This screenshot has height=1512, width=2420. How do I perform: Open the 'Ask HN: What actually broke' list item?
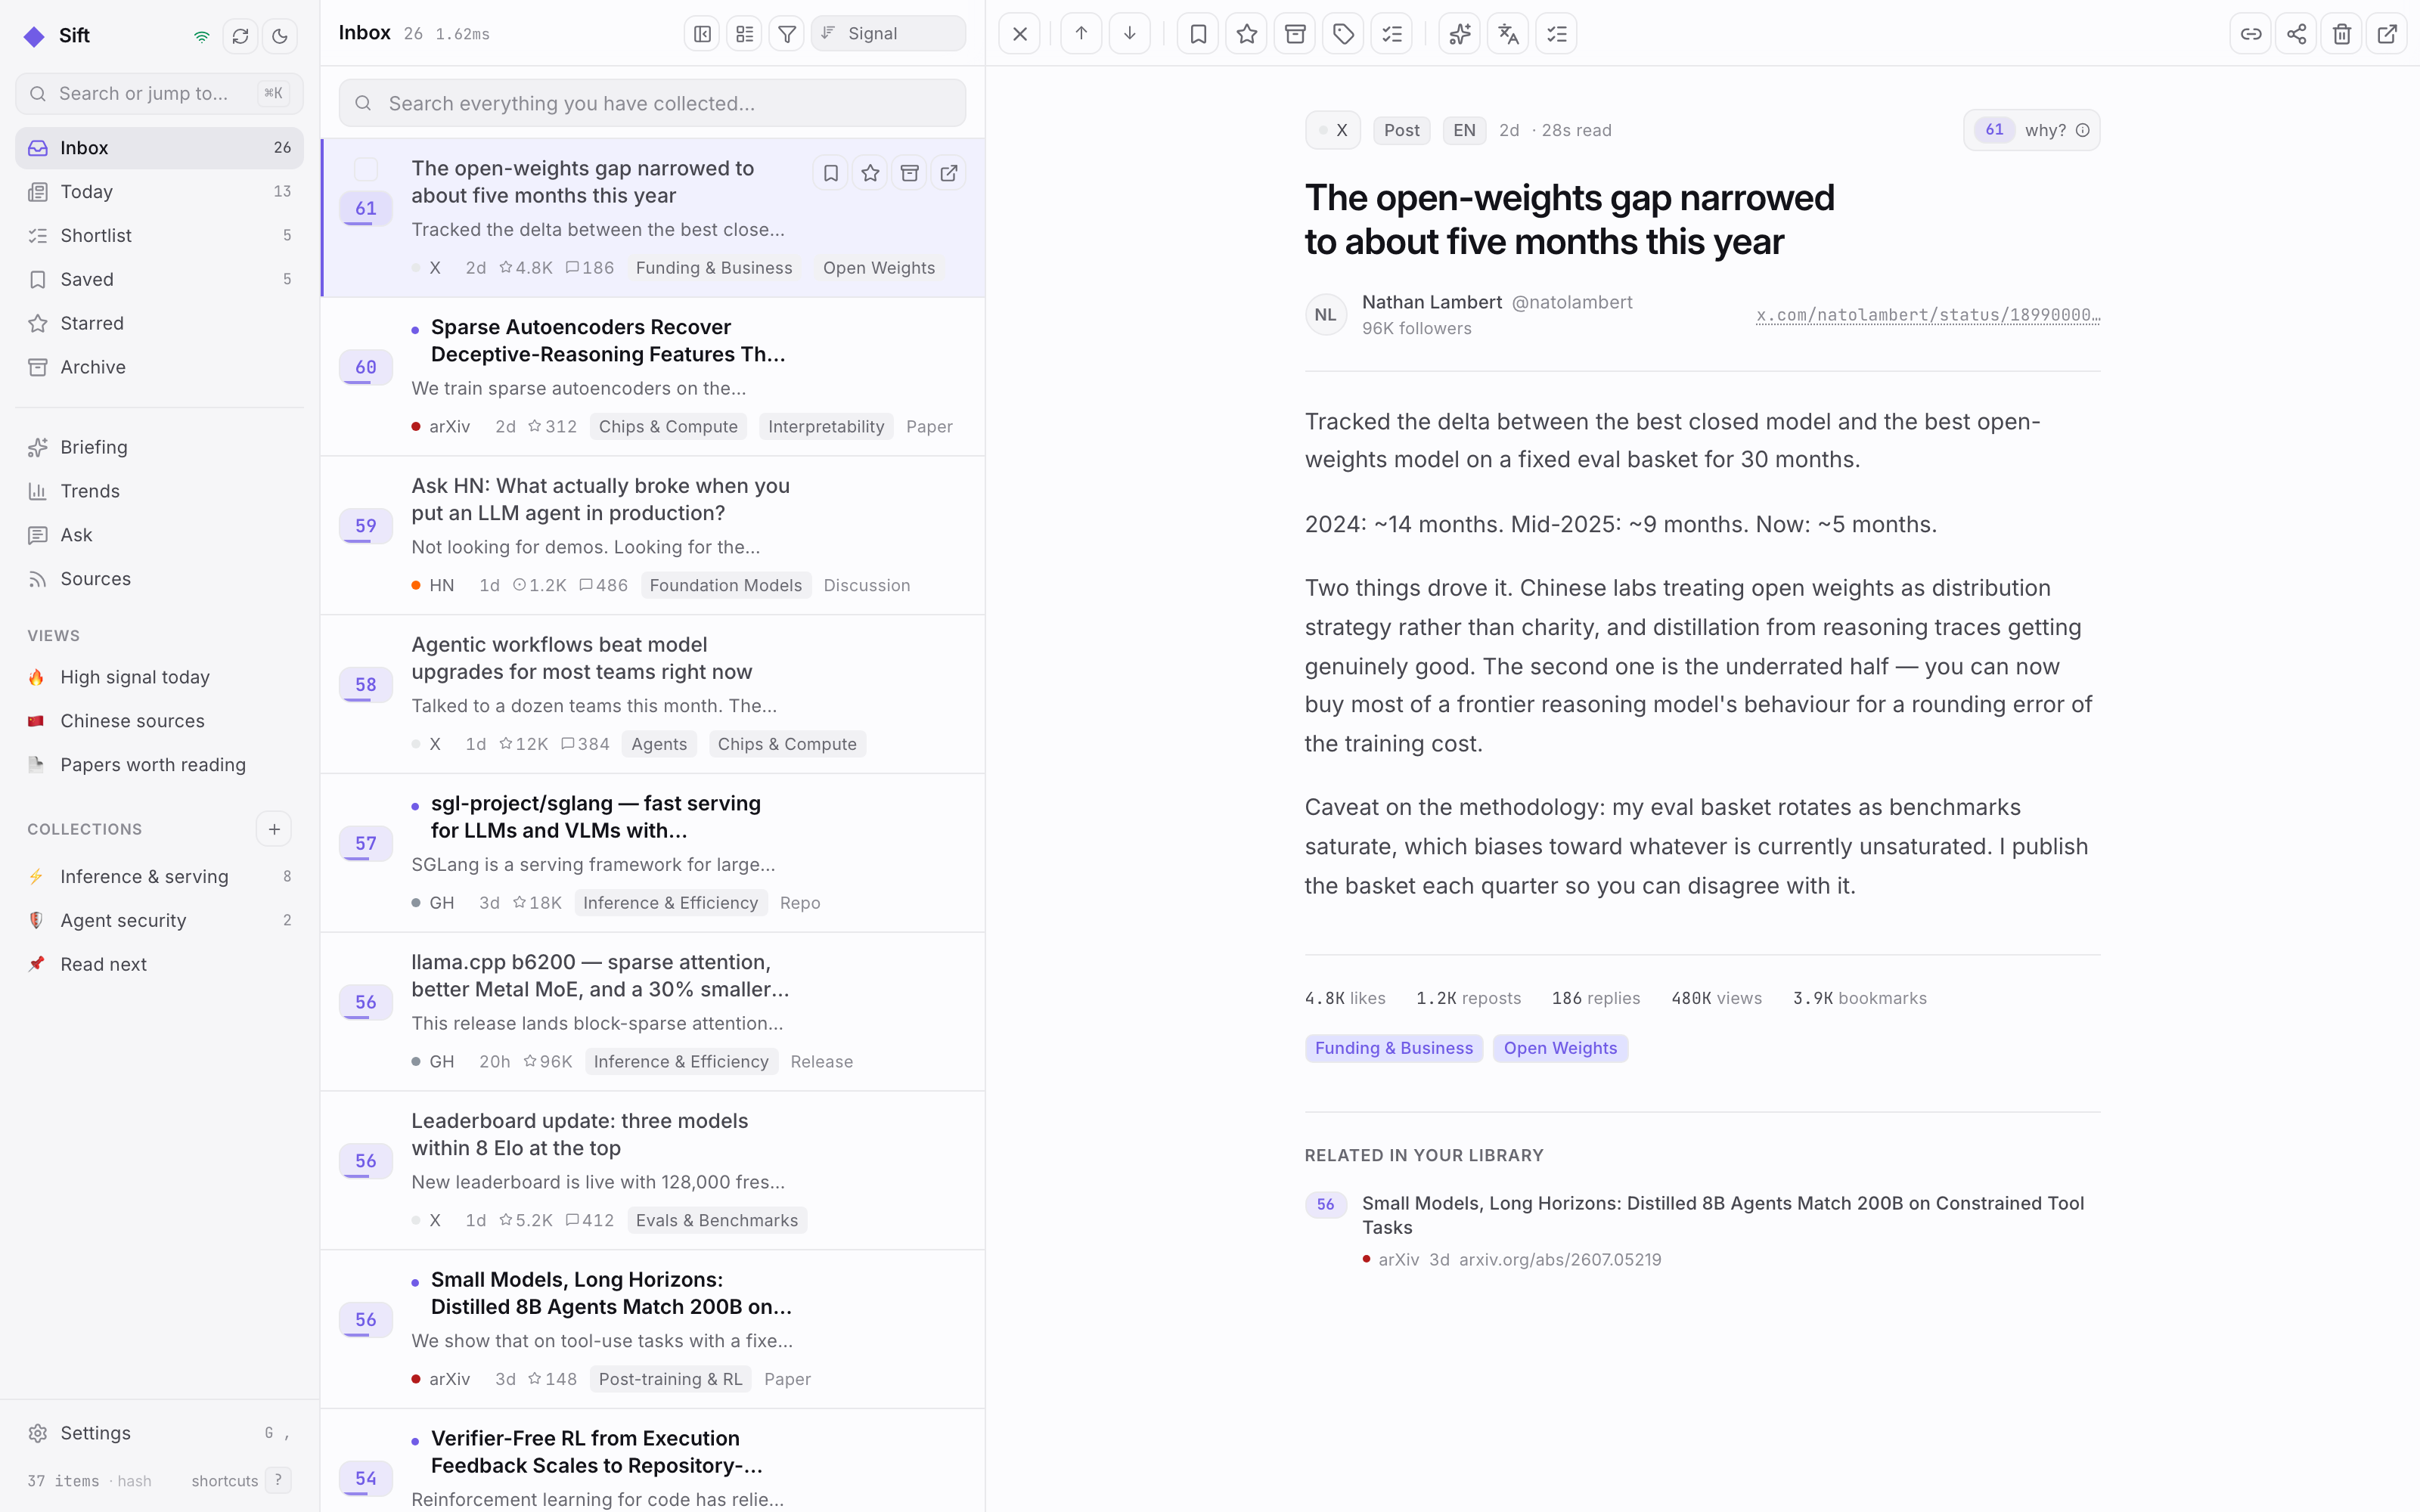click(652, 536)
